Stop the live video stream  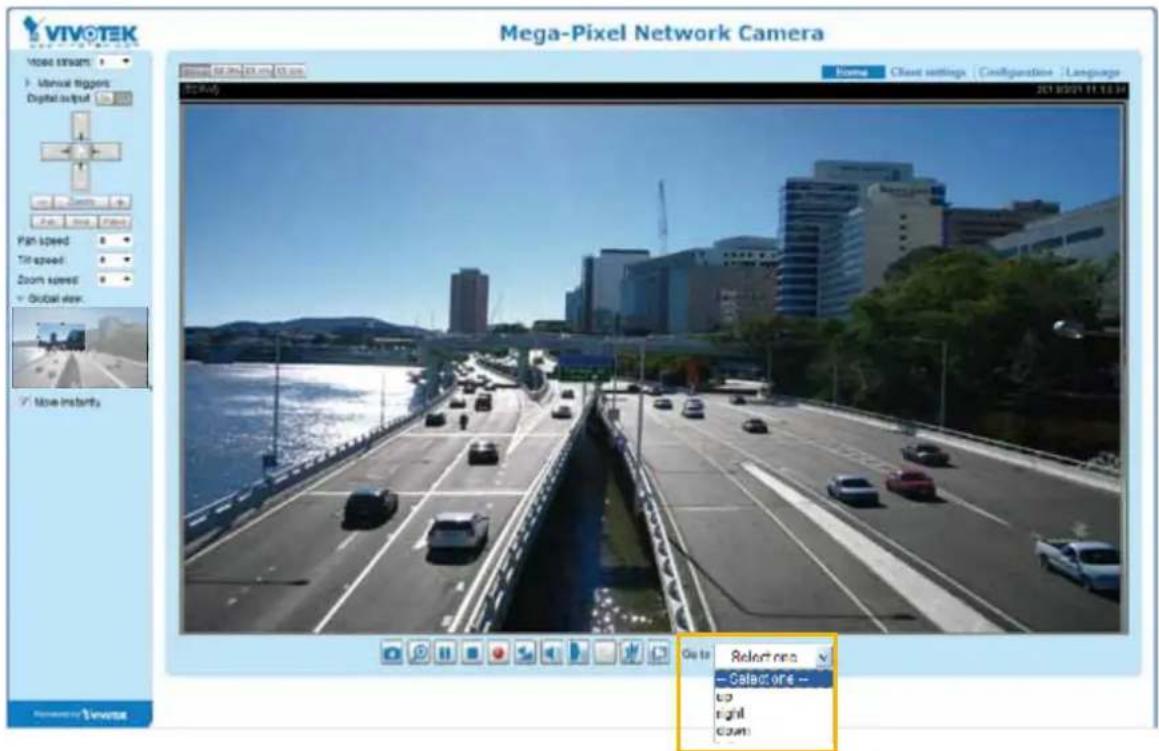tap(472, 653)
